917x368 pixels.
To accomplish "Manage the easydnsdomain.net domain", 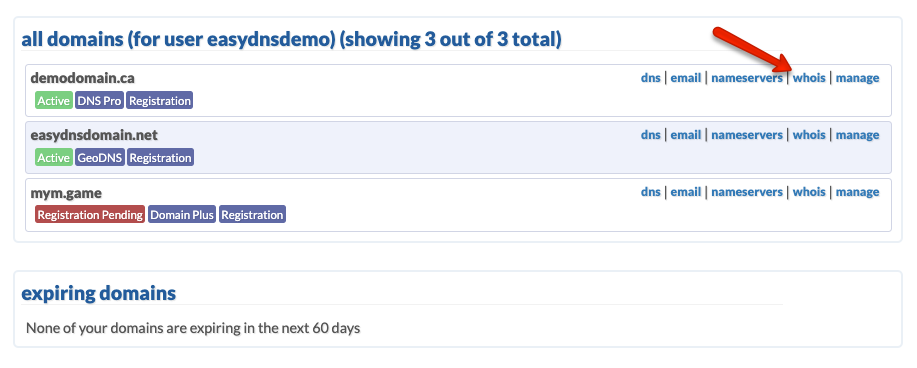I will [x=857, y=135].
